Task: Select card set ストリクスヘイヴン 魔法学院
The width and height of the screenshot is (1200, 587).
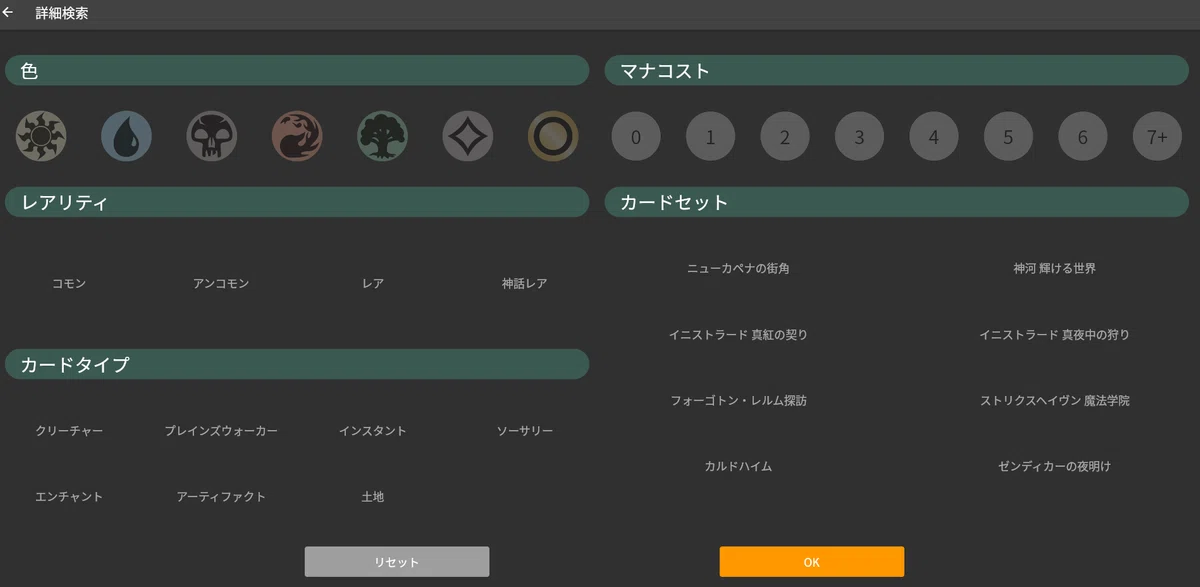Action: coord(1054,401)
